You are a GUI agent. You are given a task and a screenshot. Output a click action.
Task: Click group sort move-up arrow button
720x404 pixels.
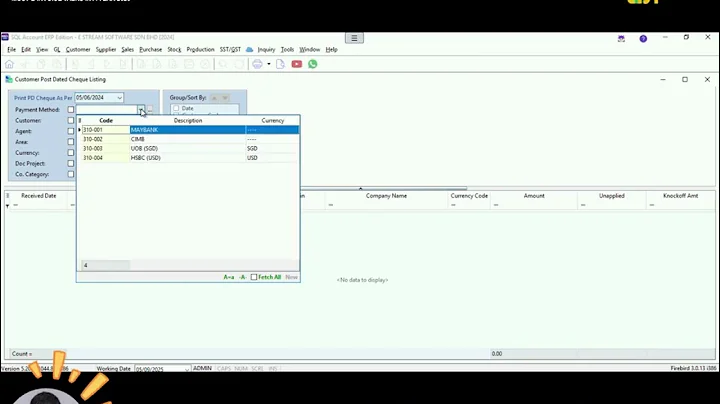click(x=214, y=98)
